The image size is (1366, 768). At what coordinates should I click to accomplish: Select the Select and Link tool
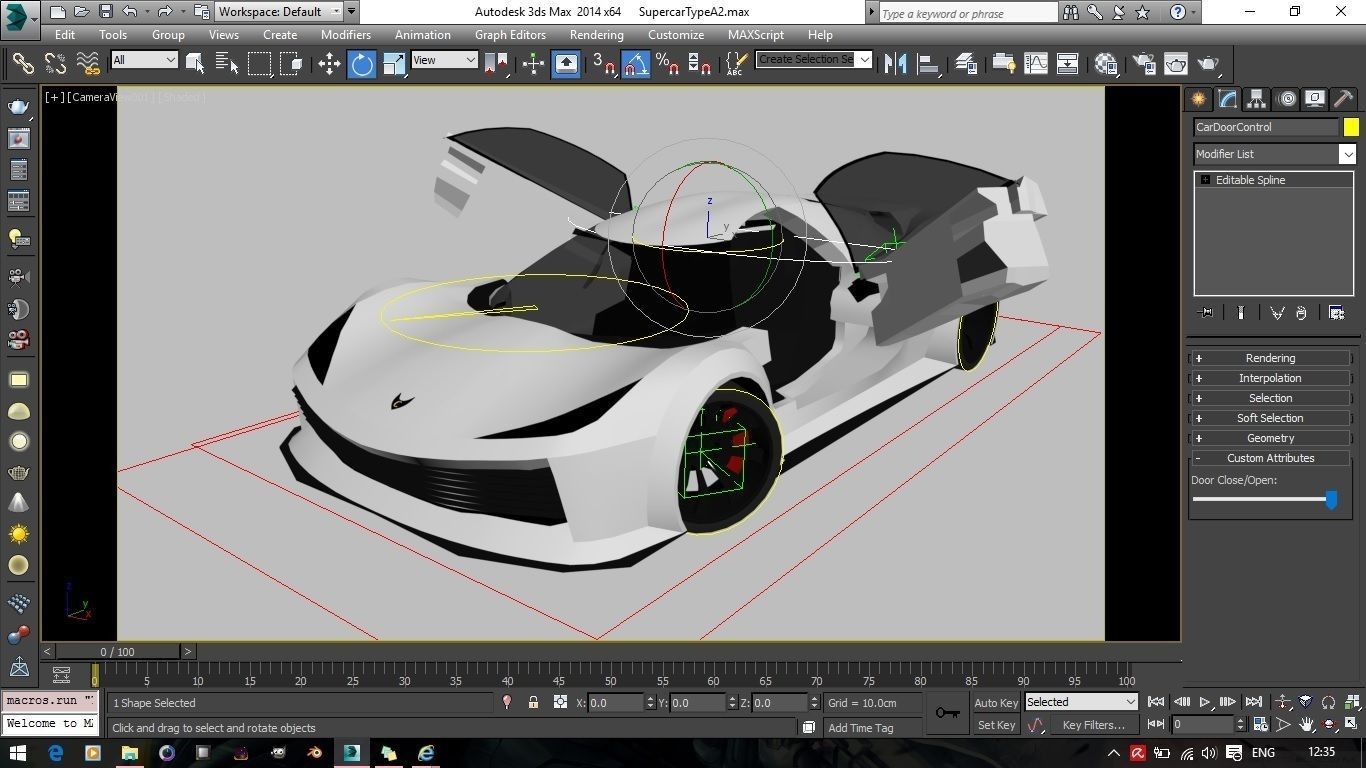click(22, 63)
